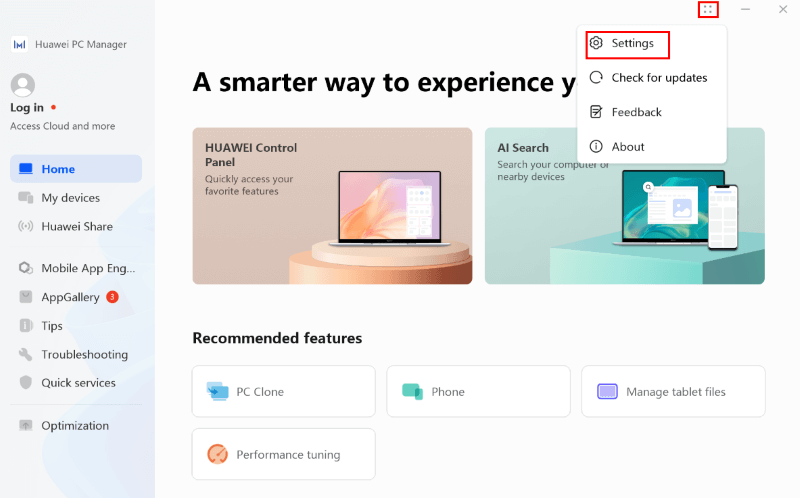The width and height of the screenshot is (800, 498).
Task: Click the Feedback pencil-note icon
Action: pyautogui.click(x=596, y=112)
